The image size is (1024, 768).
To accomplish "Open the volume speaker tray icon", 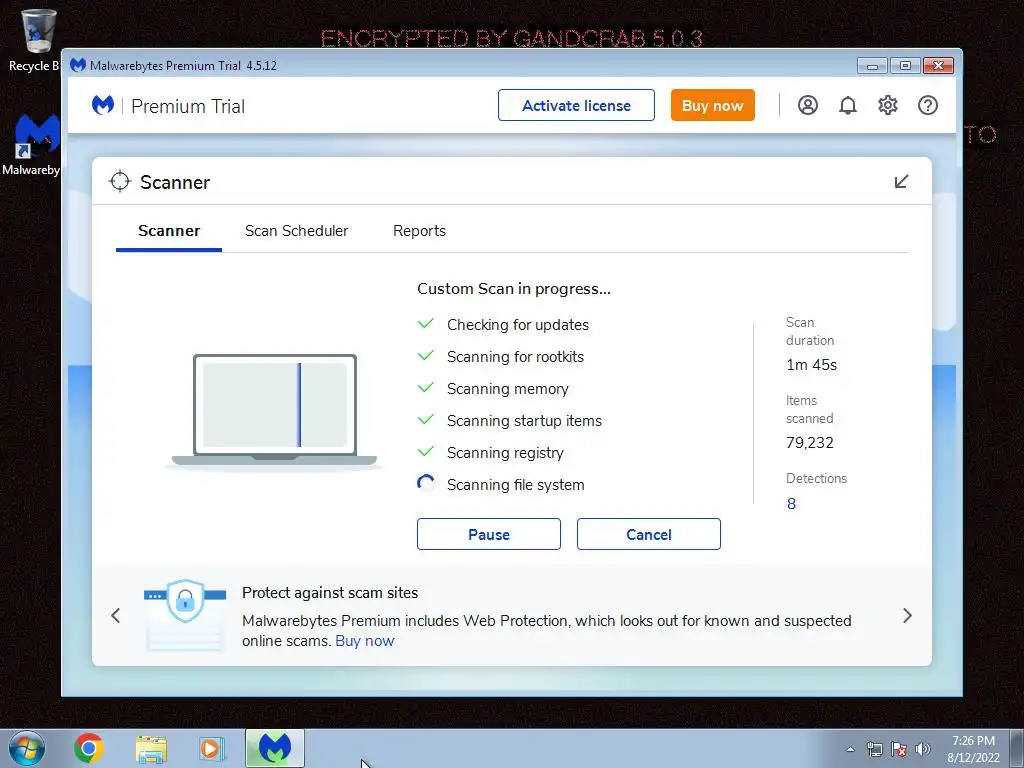I will click(923, 750).
